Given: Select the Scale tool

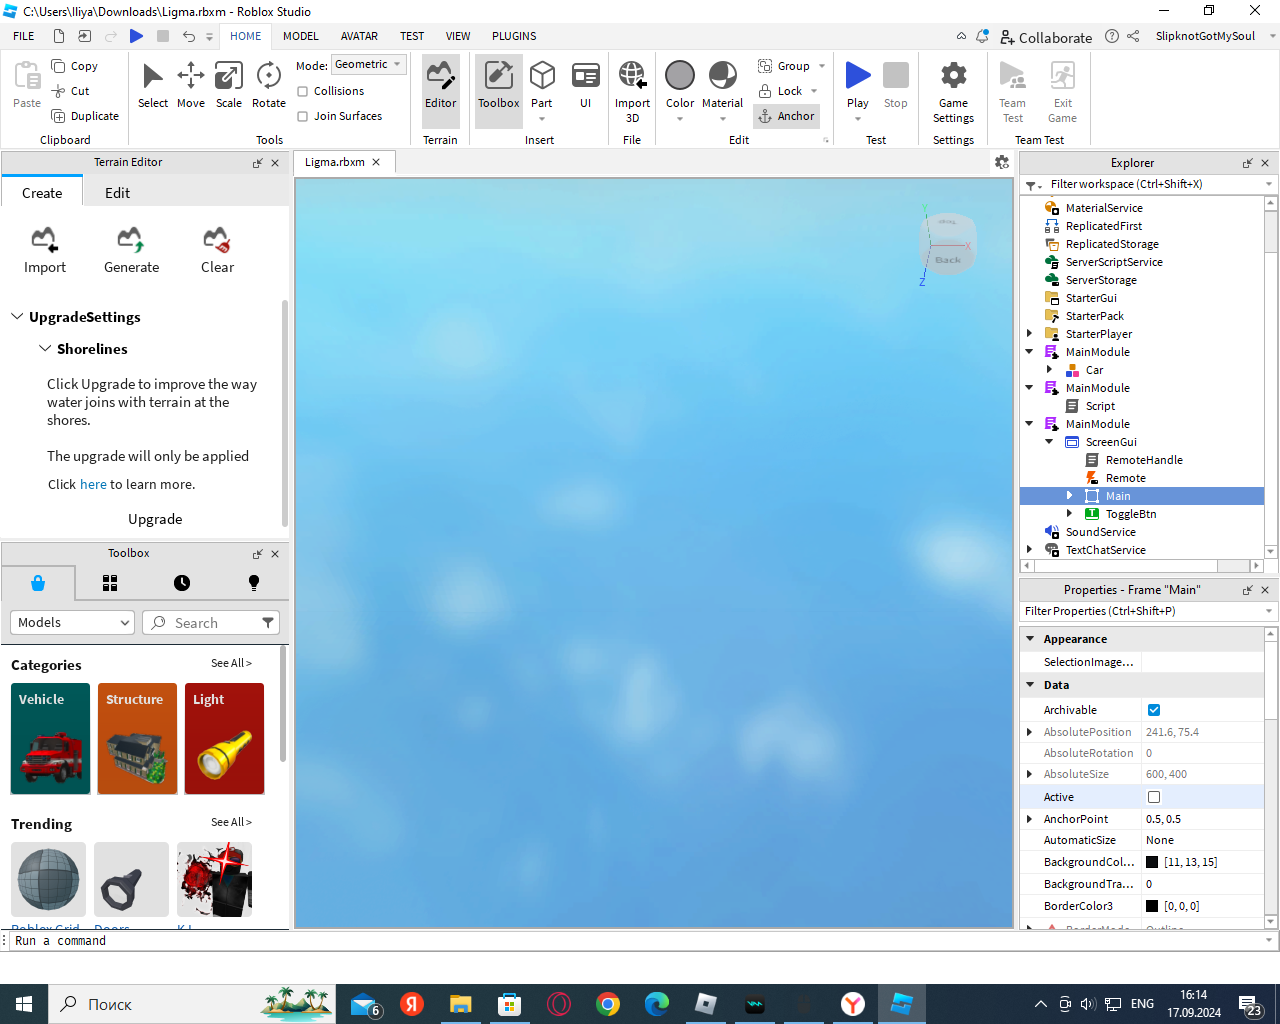Looking at the screenshot, I should click(x=229, y=85).
